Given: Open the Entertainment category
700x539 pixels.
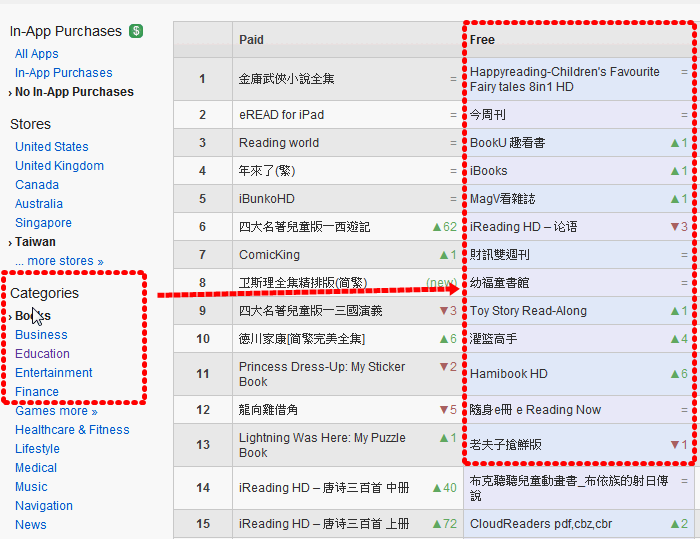Looking at the screenshot, I should (54, 373).
